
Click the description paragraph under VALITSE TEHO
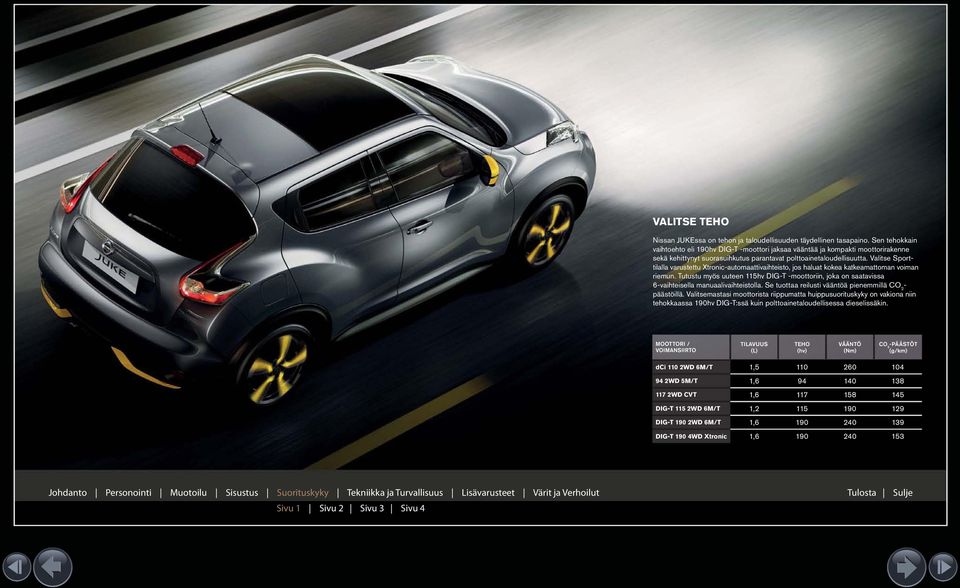(786, 271)
